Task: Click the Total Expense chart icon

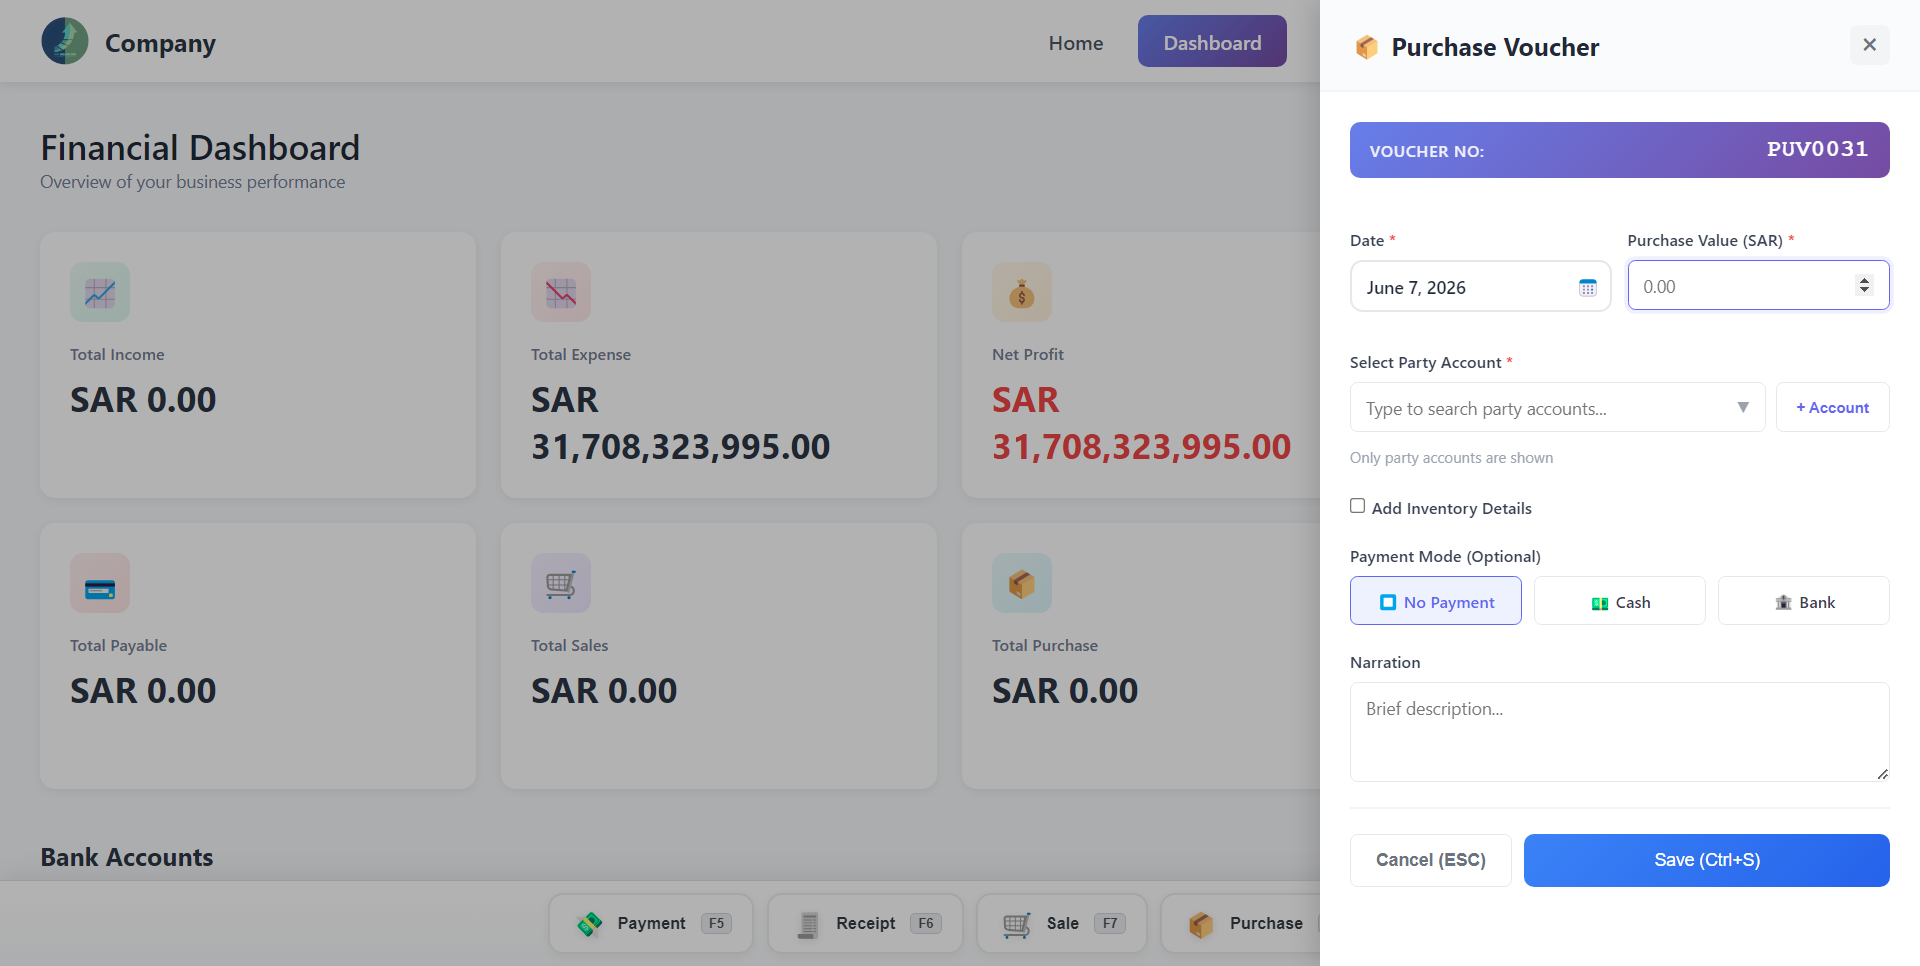Action: [561, 292]
